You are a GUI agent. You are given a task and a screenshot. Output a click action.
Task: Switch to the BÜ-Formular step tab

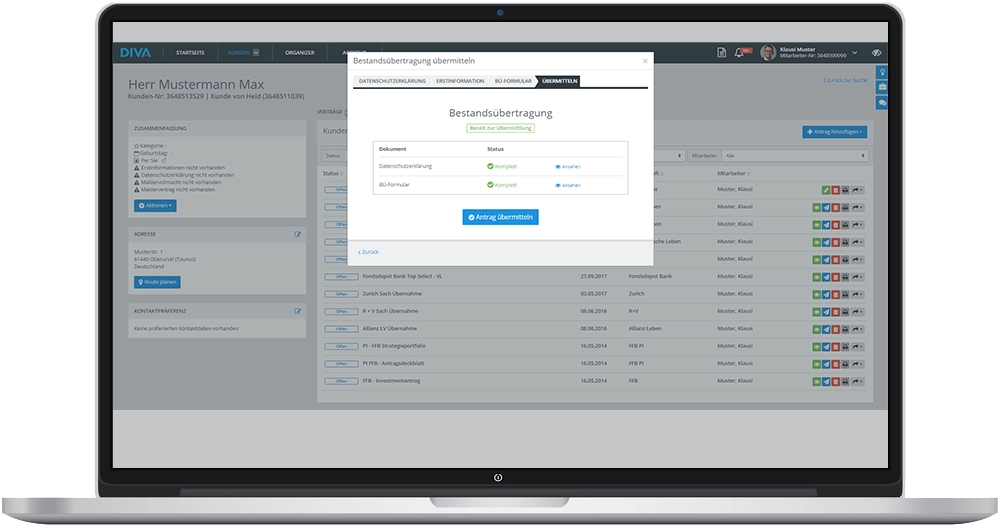pyautogui.click(x=512, y=81)
